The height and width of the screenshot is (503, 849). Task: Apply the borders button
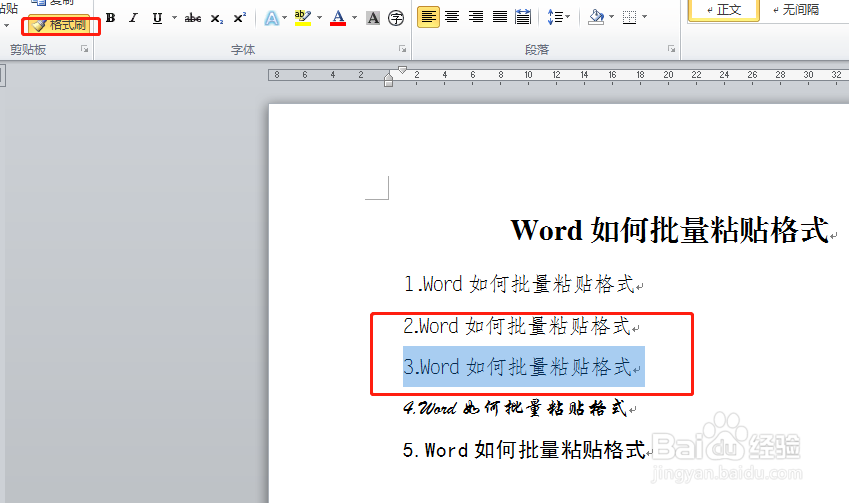pyautogui.click(x=629, y=17)
